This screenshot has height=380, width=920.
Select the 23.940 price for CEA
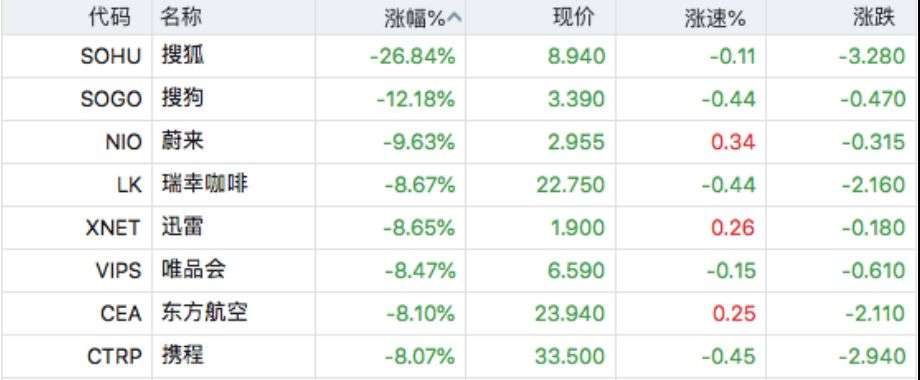(569, 313)
